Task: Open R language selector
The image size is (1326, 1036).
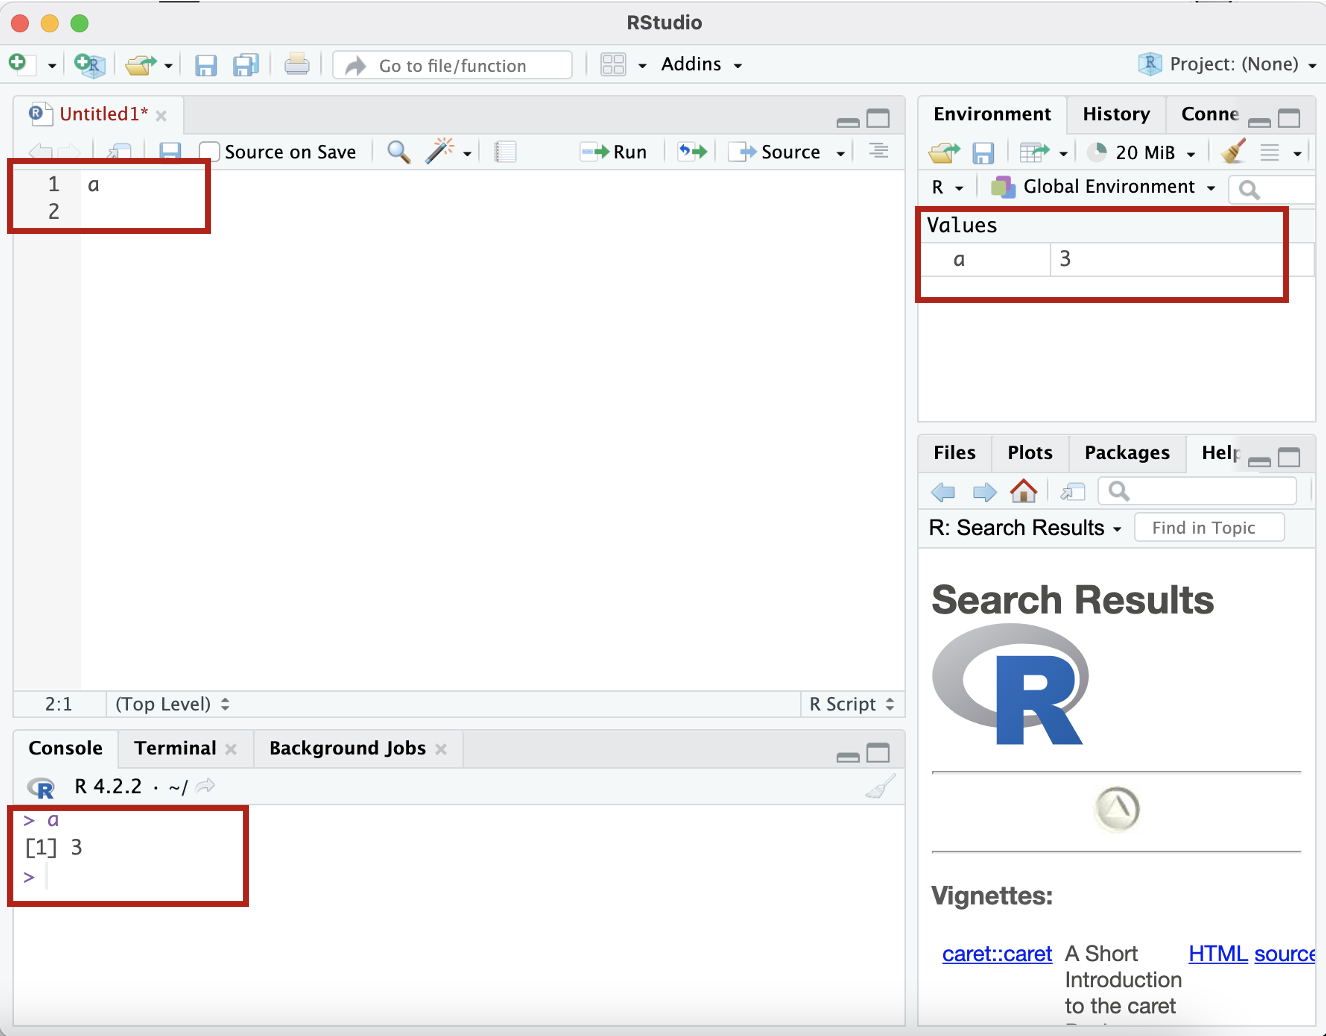Action: coord(947,187)
